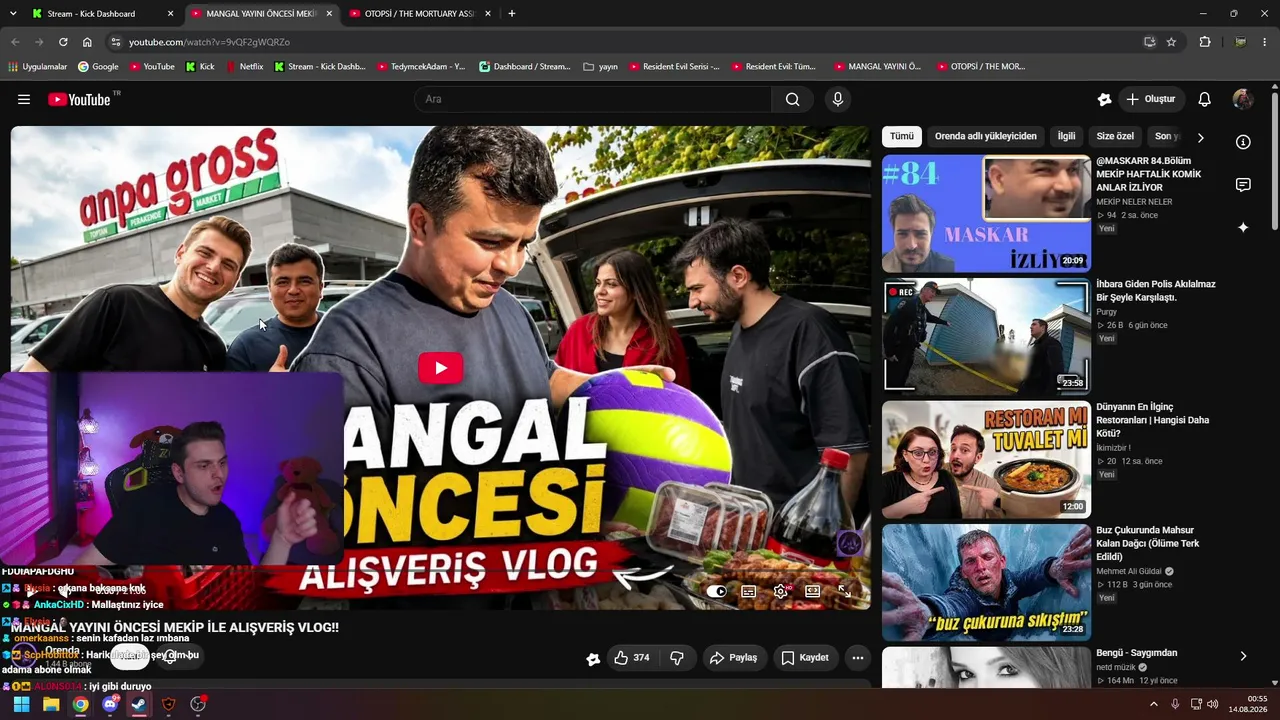The width and height of the screenshot is (1280, 720).
Task: Open File Explorer from taskbar
Action: (x=51, y=704)
